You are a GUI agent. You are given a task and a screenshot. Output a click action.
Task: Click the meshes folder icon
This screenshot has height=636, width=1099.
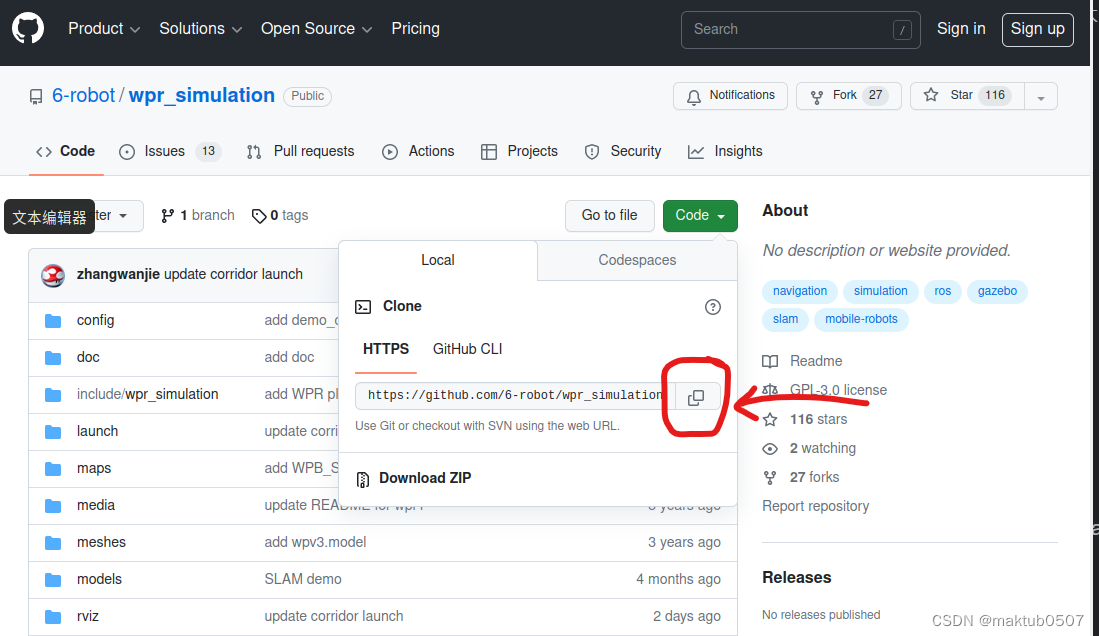(x=53, y=543)
